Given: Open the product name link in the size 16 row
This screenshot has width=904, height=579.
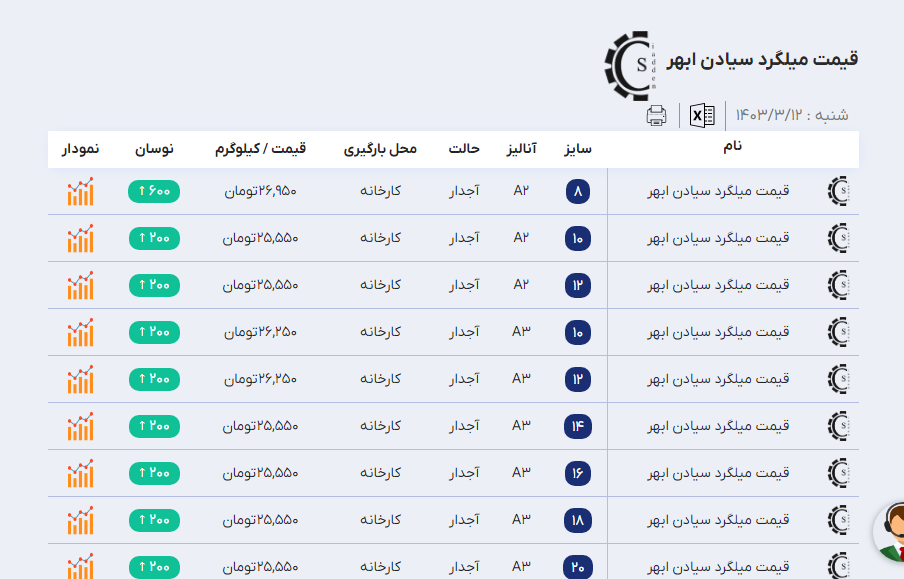Looking at the screenshot, I should (718, 473).
